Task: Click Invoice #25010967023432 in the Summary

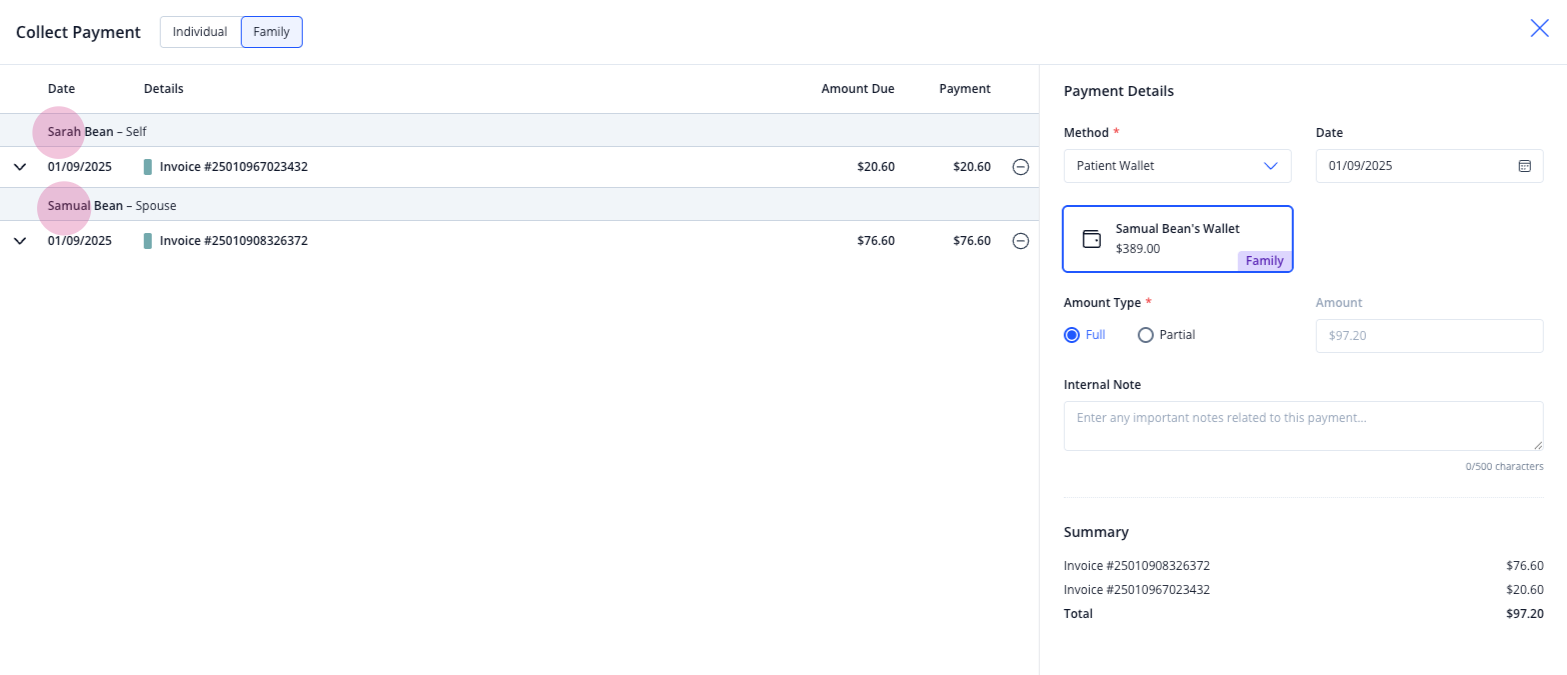Action: click(x=1137, y=590)
